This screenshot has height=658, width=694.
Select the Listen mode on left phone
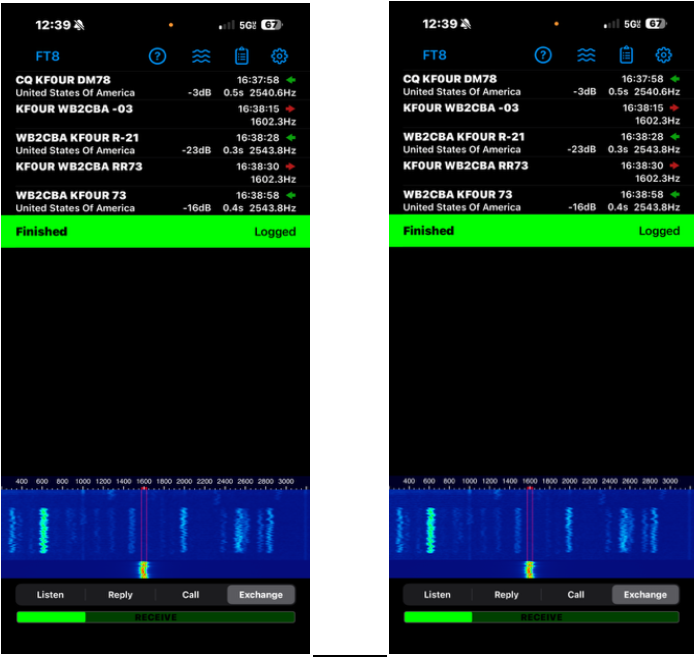click(50, 594)
